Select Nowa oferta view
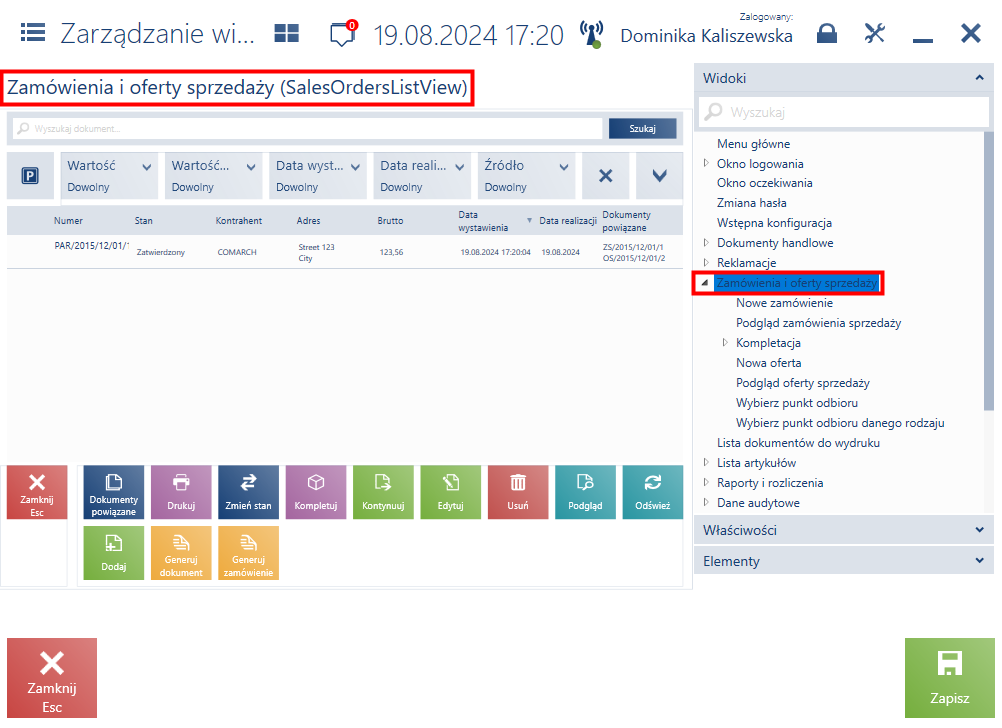Viewport: 1002px width, 728px height. (768, 363)
